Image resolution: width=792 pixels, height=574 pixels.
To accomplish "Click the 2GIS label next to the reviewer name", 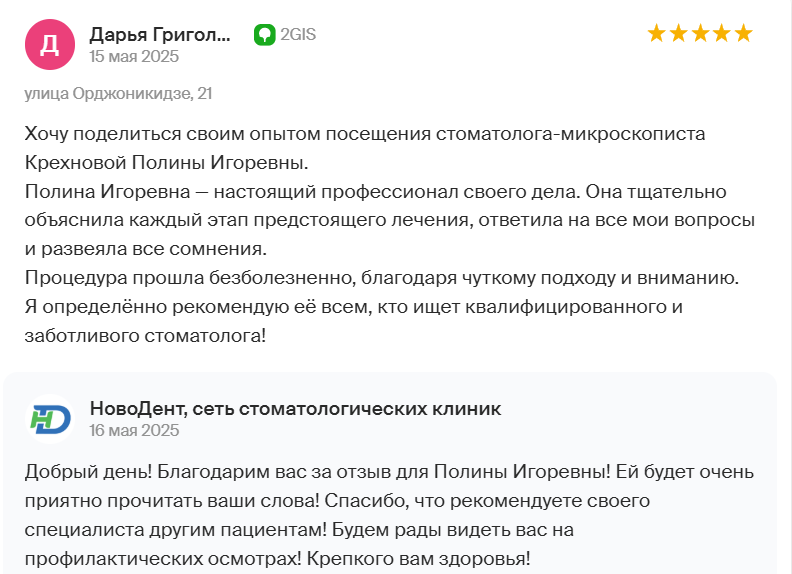I will pos(298,34).
